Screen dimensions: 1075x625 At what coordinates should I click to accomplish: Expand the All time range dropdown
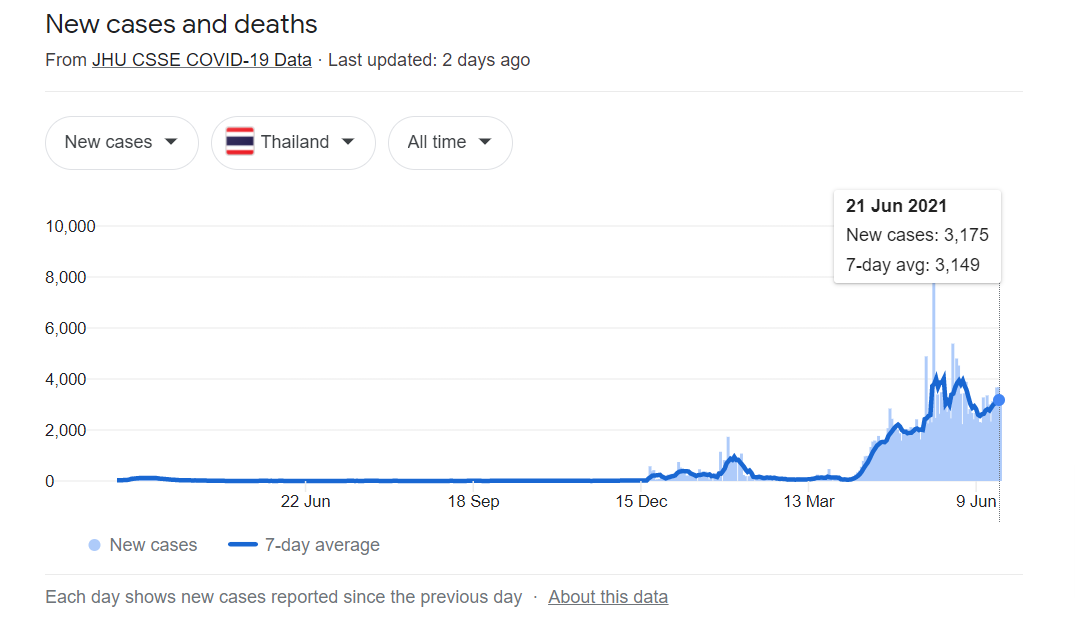click(x=450, y=143)
